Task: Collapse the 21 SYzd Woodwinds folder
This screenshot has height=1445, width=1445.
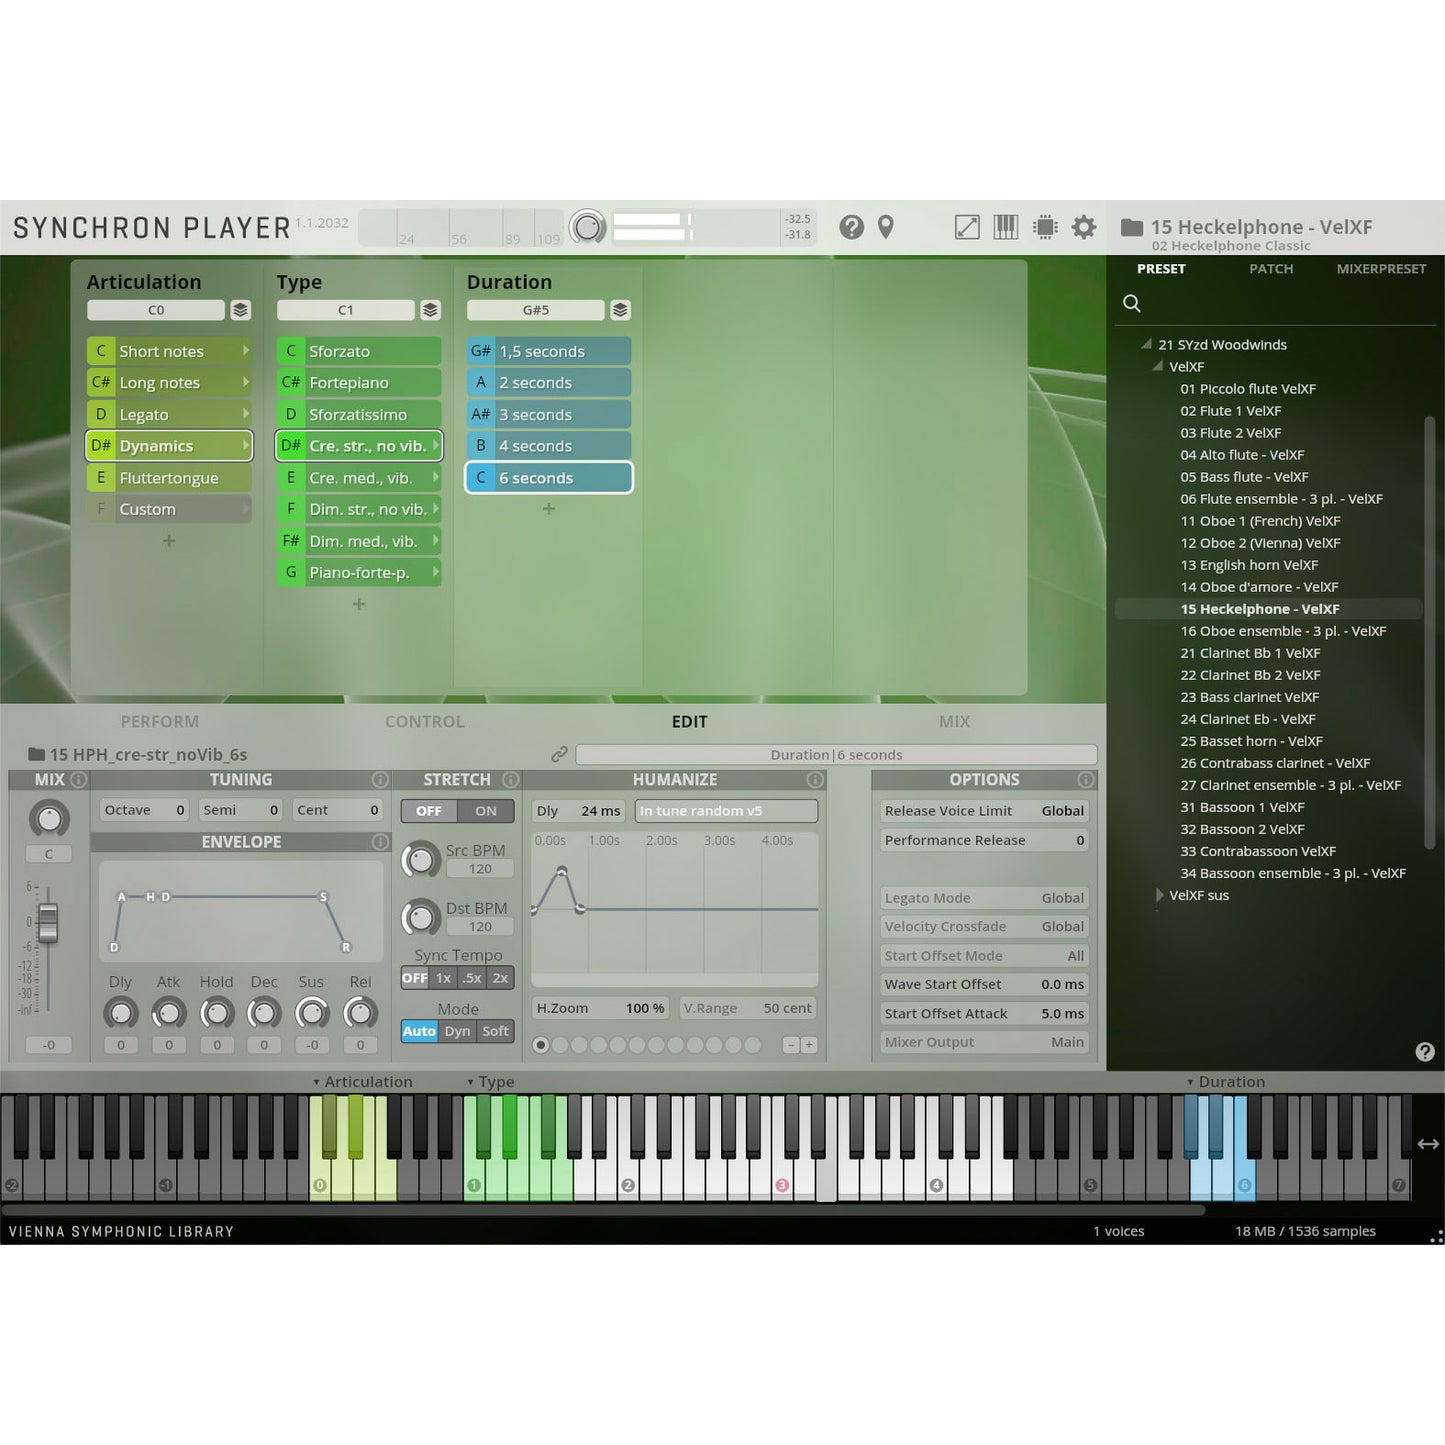Action: tap(1147, 344)
